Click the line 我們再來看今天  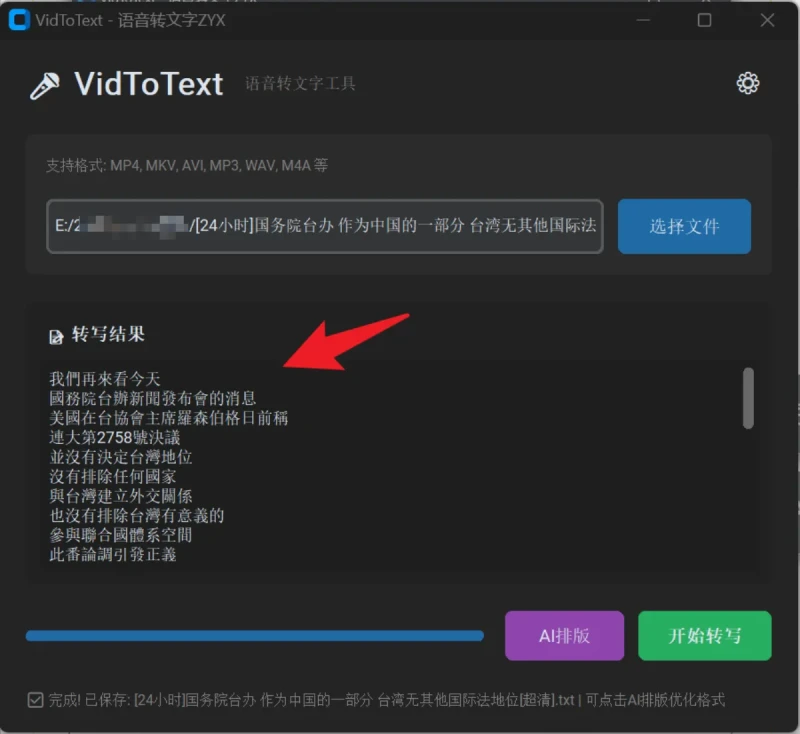point(105,379)
